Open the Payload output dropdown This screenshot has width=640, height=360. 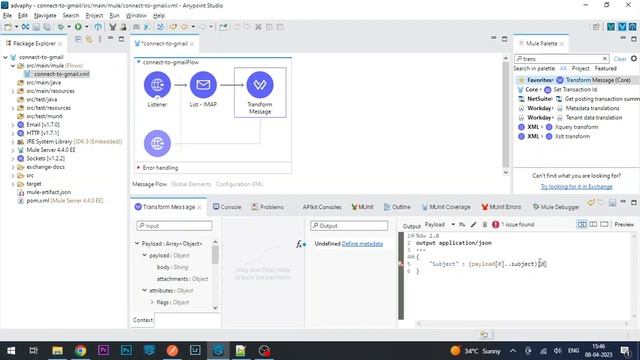pyautogui.click(x=453, y=224)
